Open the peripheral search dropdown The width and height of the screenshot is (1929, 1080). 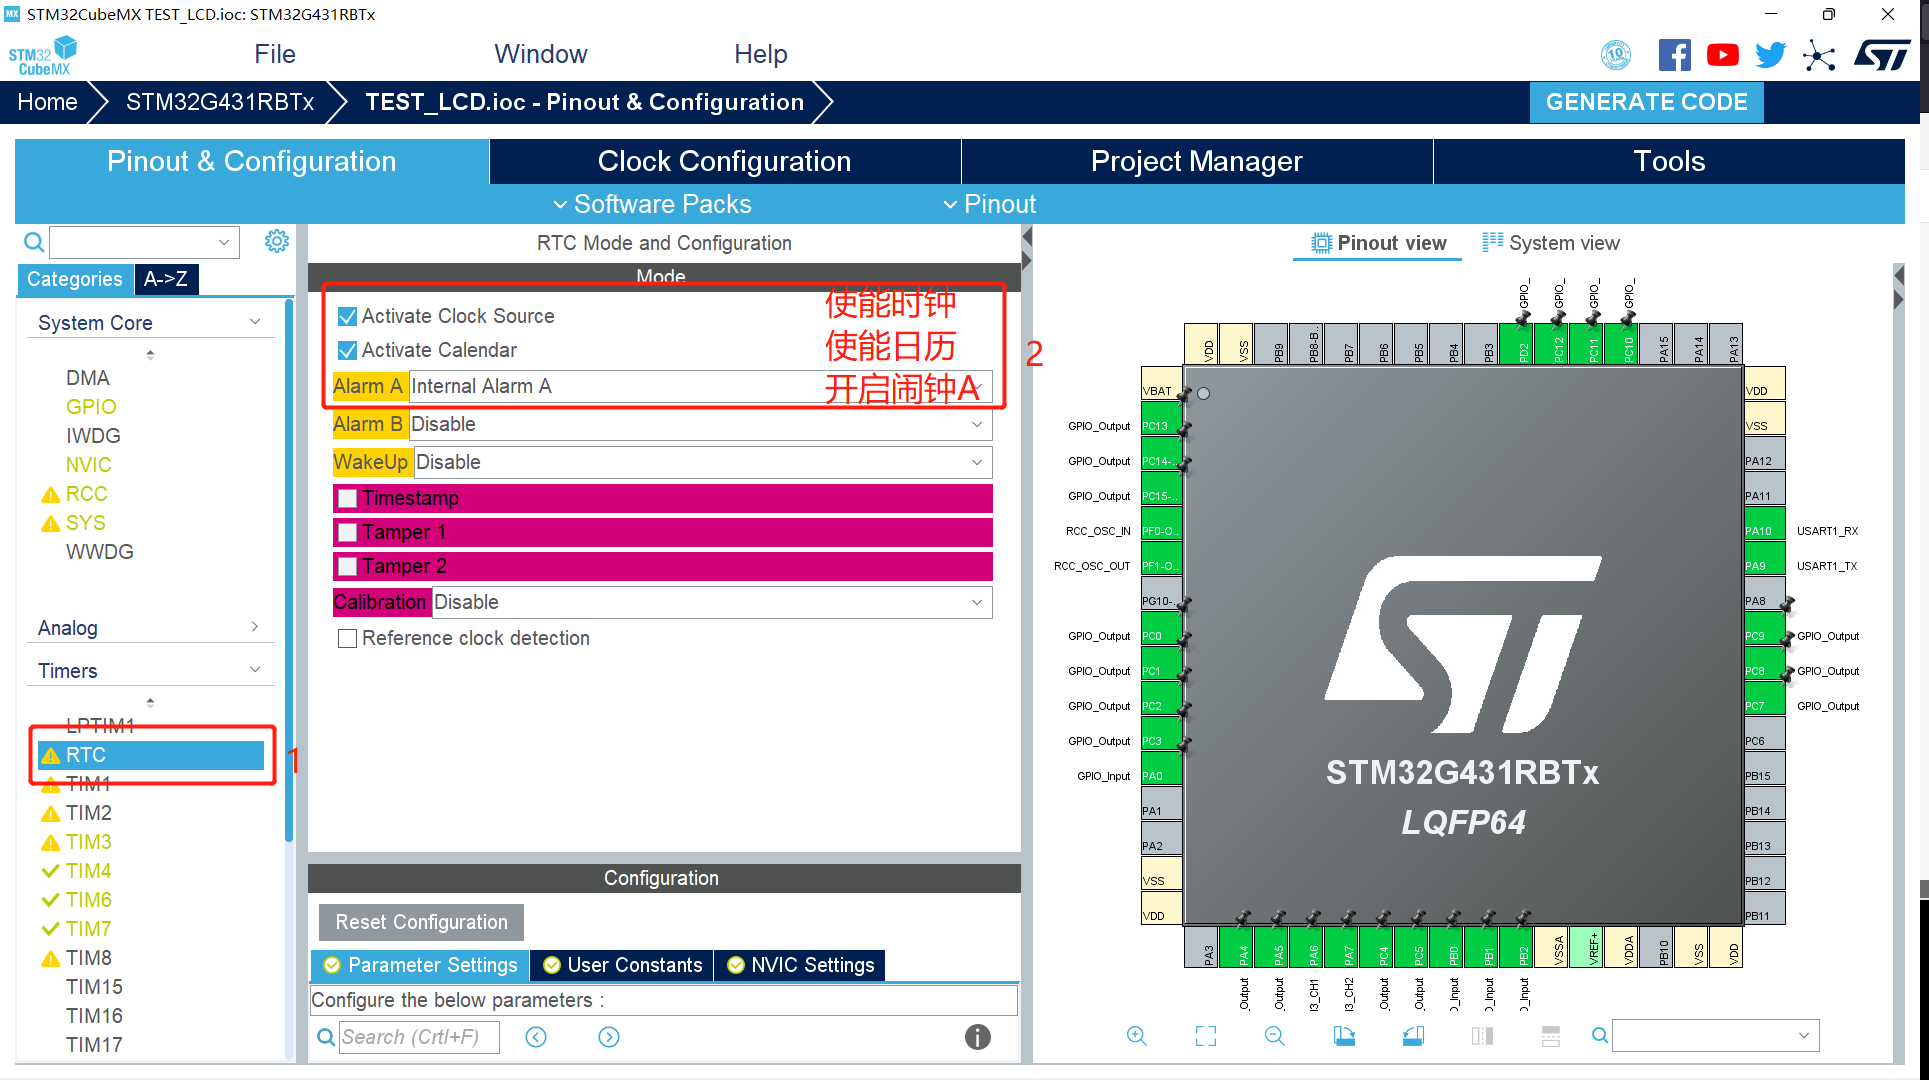coord(224,242)
